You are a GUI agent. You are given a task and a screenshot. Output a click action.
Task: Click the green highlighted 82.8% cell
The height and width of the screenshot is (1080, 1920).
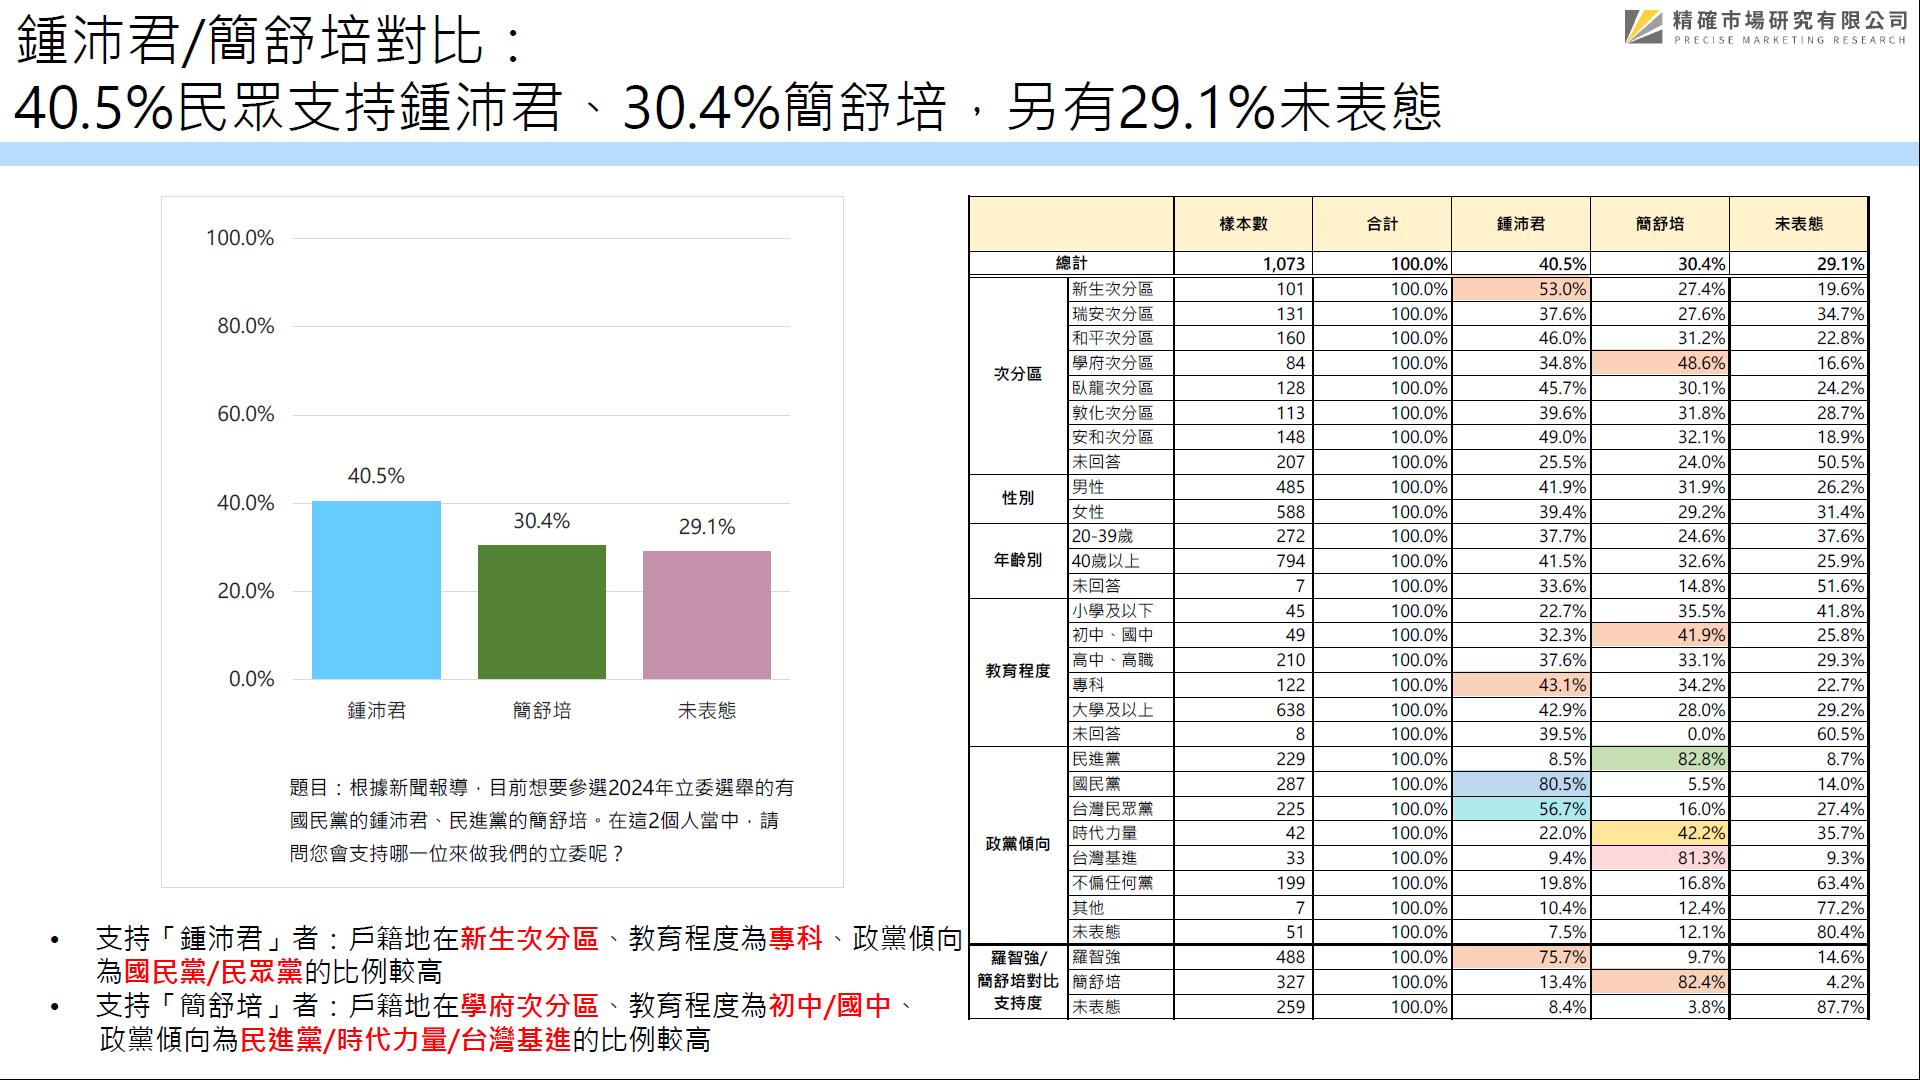(1659, 759)
